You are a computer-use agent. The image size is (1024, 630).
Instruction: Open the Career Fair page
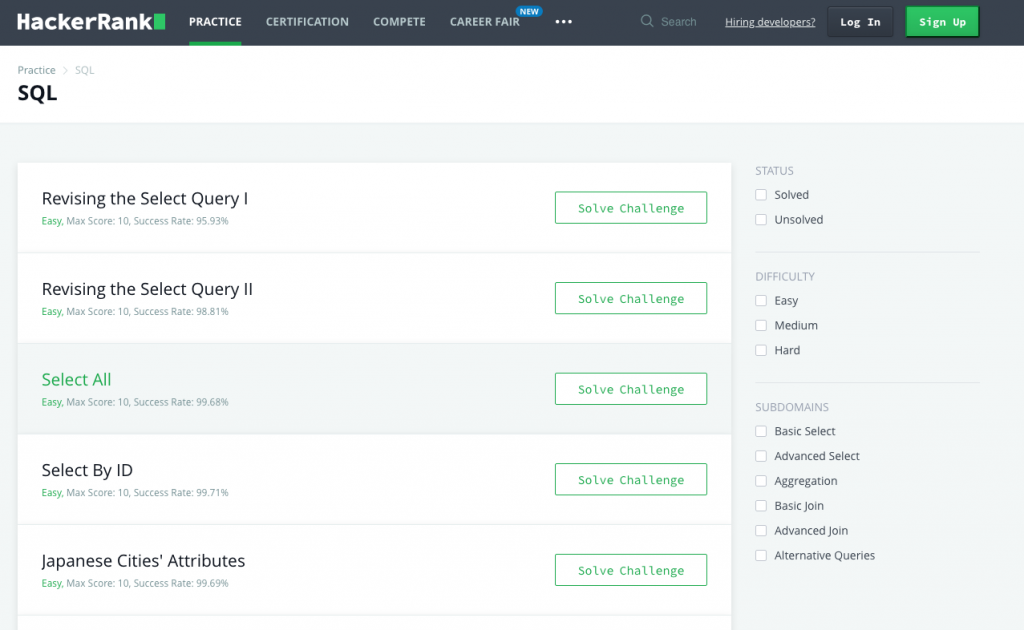pyautogui.click(x=485, y=22)
